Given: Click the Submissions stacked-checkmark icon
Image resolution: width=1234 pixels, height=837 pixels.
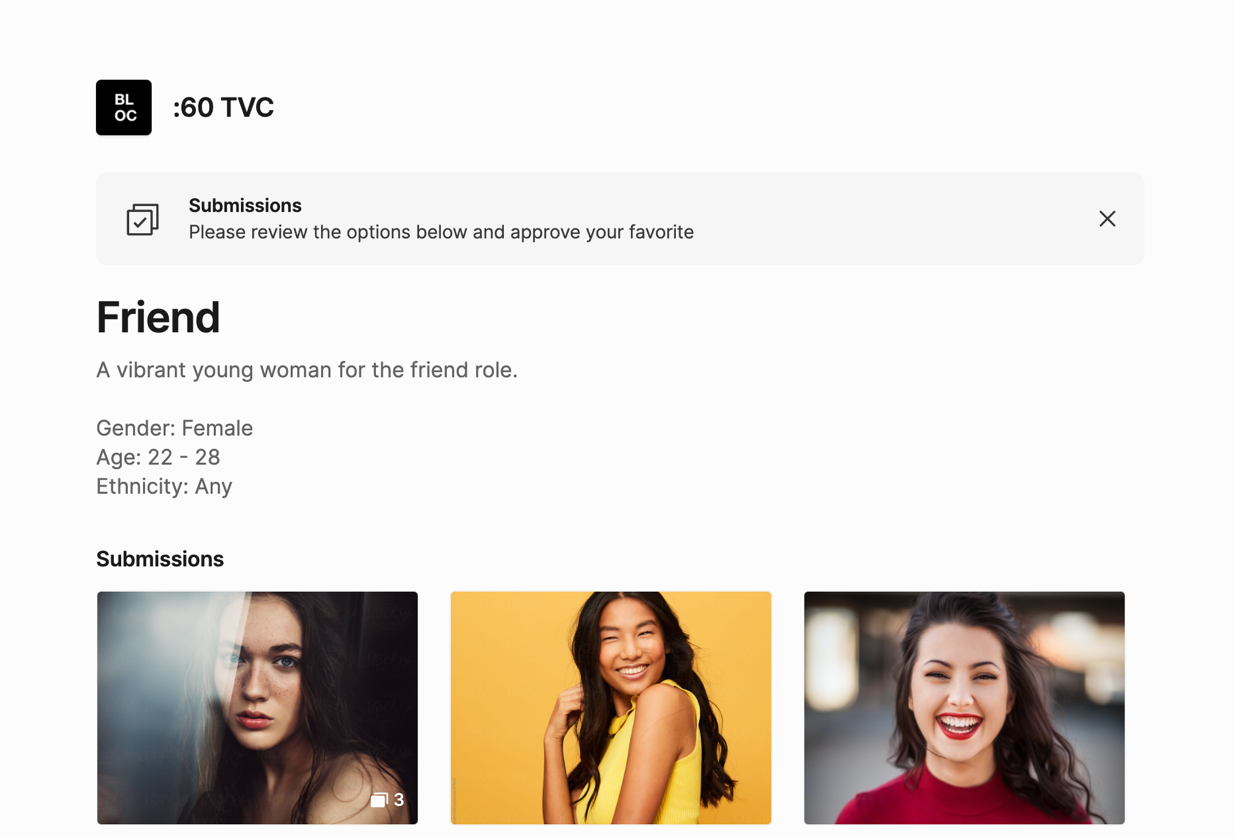Looking at the screenshot, I should (x=142, y=219).
